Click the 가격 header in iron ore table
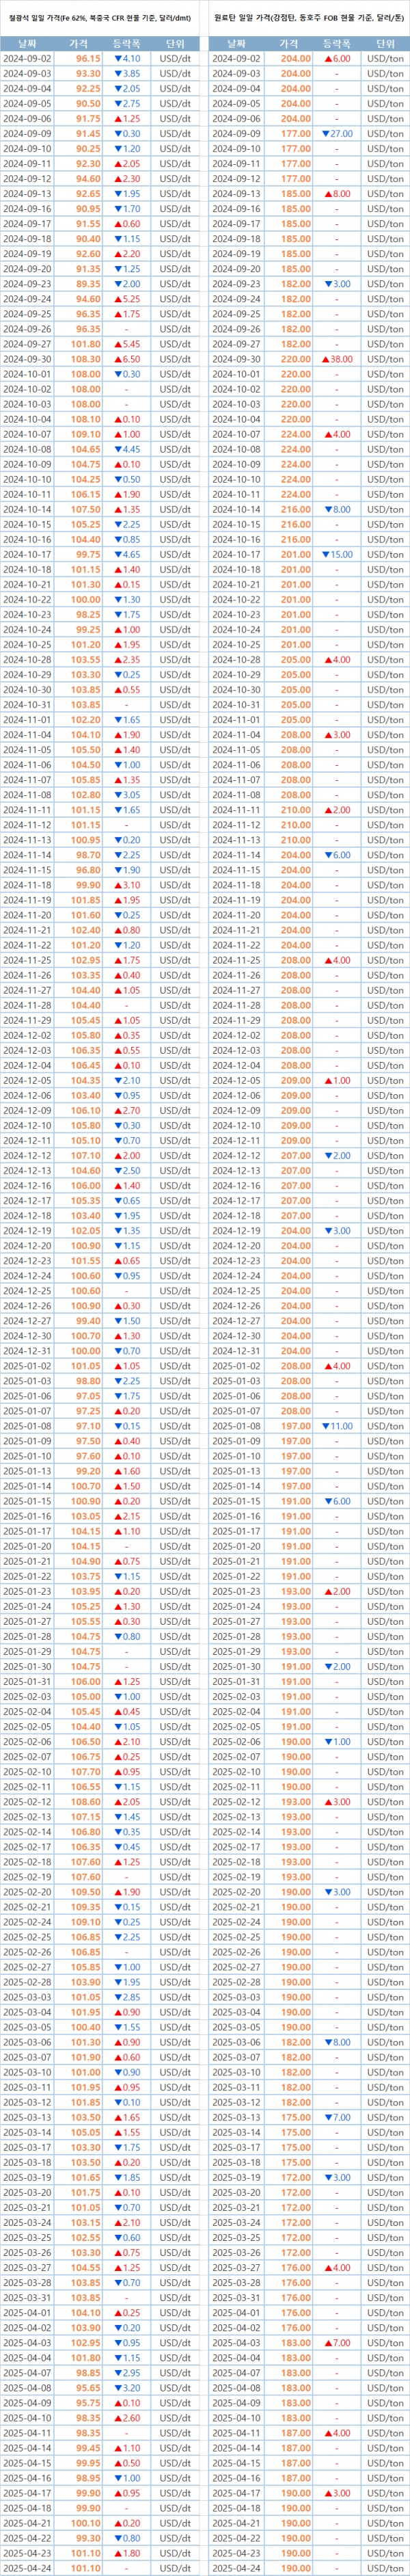The height and width of the screenshot is (2576, 410). pyautogui.click(x=78, y=44)
